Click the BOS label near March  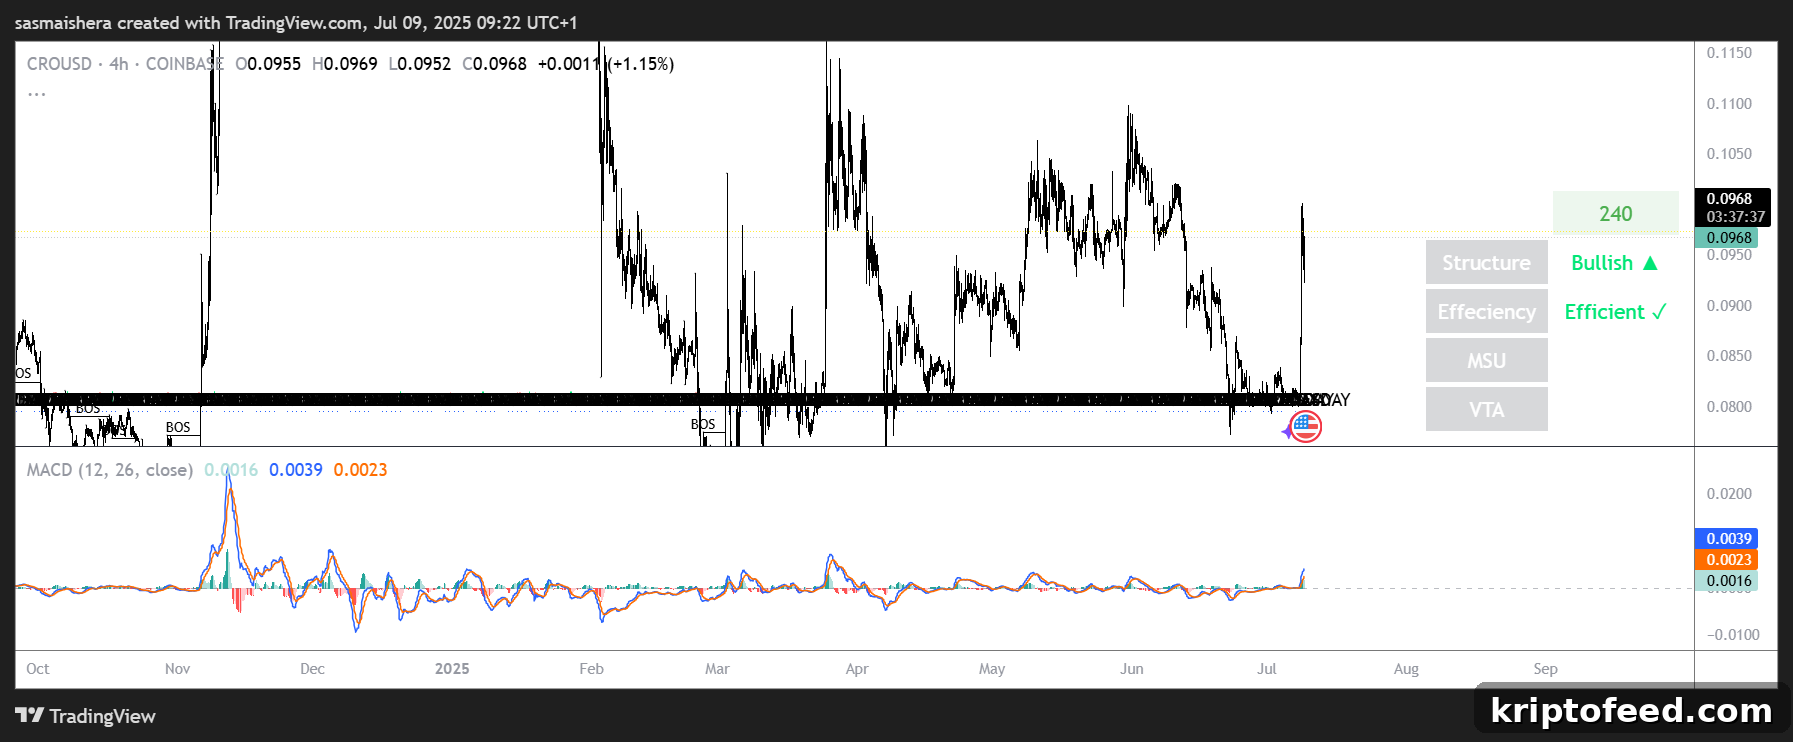coord(703,424)
